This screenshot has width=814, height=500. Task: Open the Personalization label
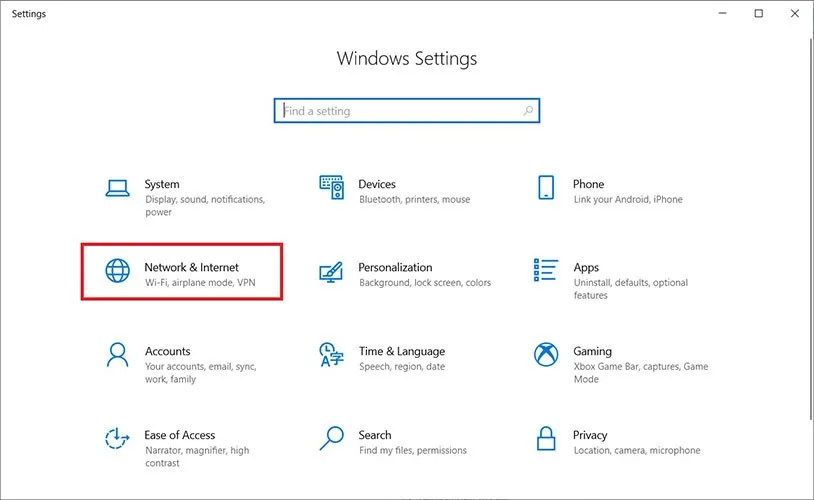click(395, 267)
